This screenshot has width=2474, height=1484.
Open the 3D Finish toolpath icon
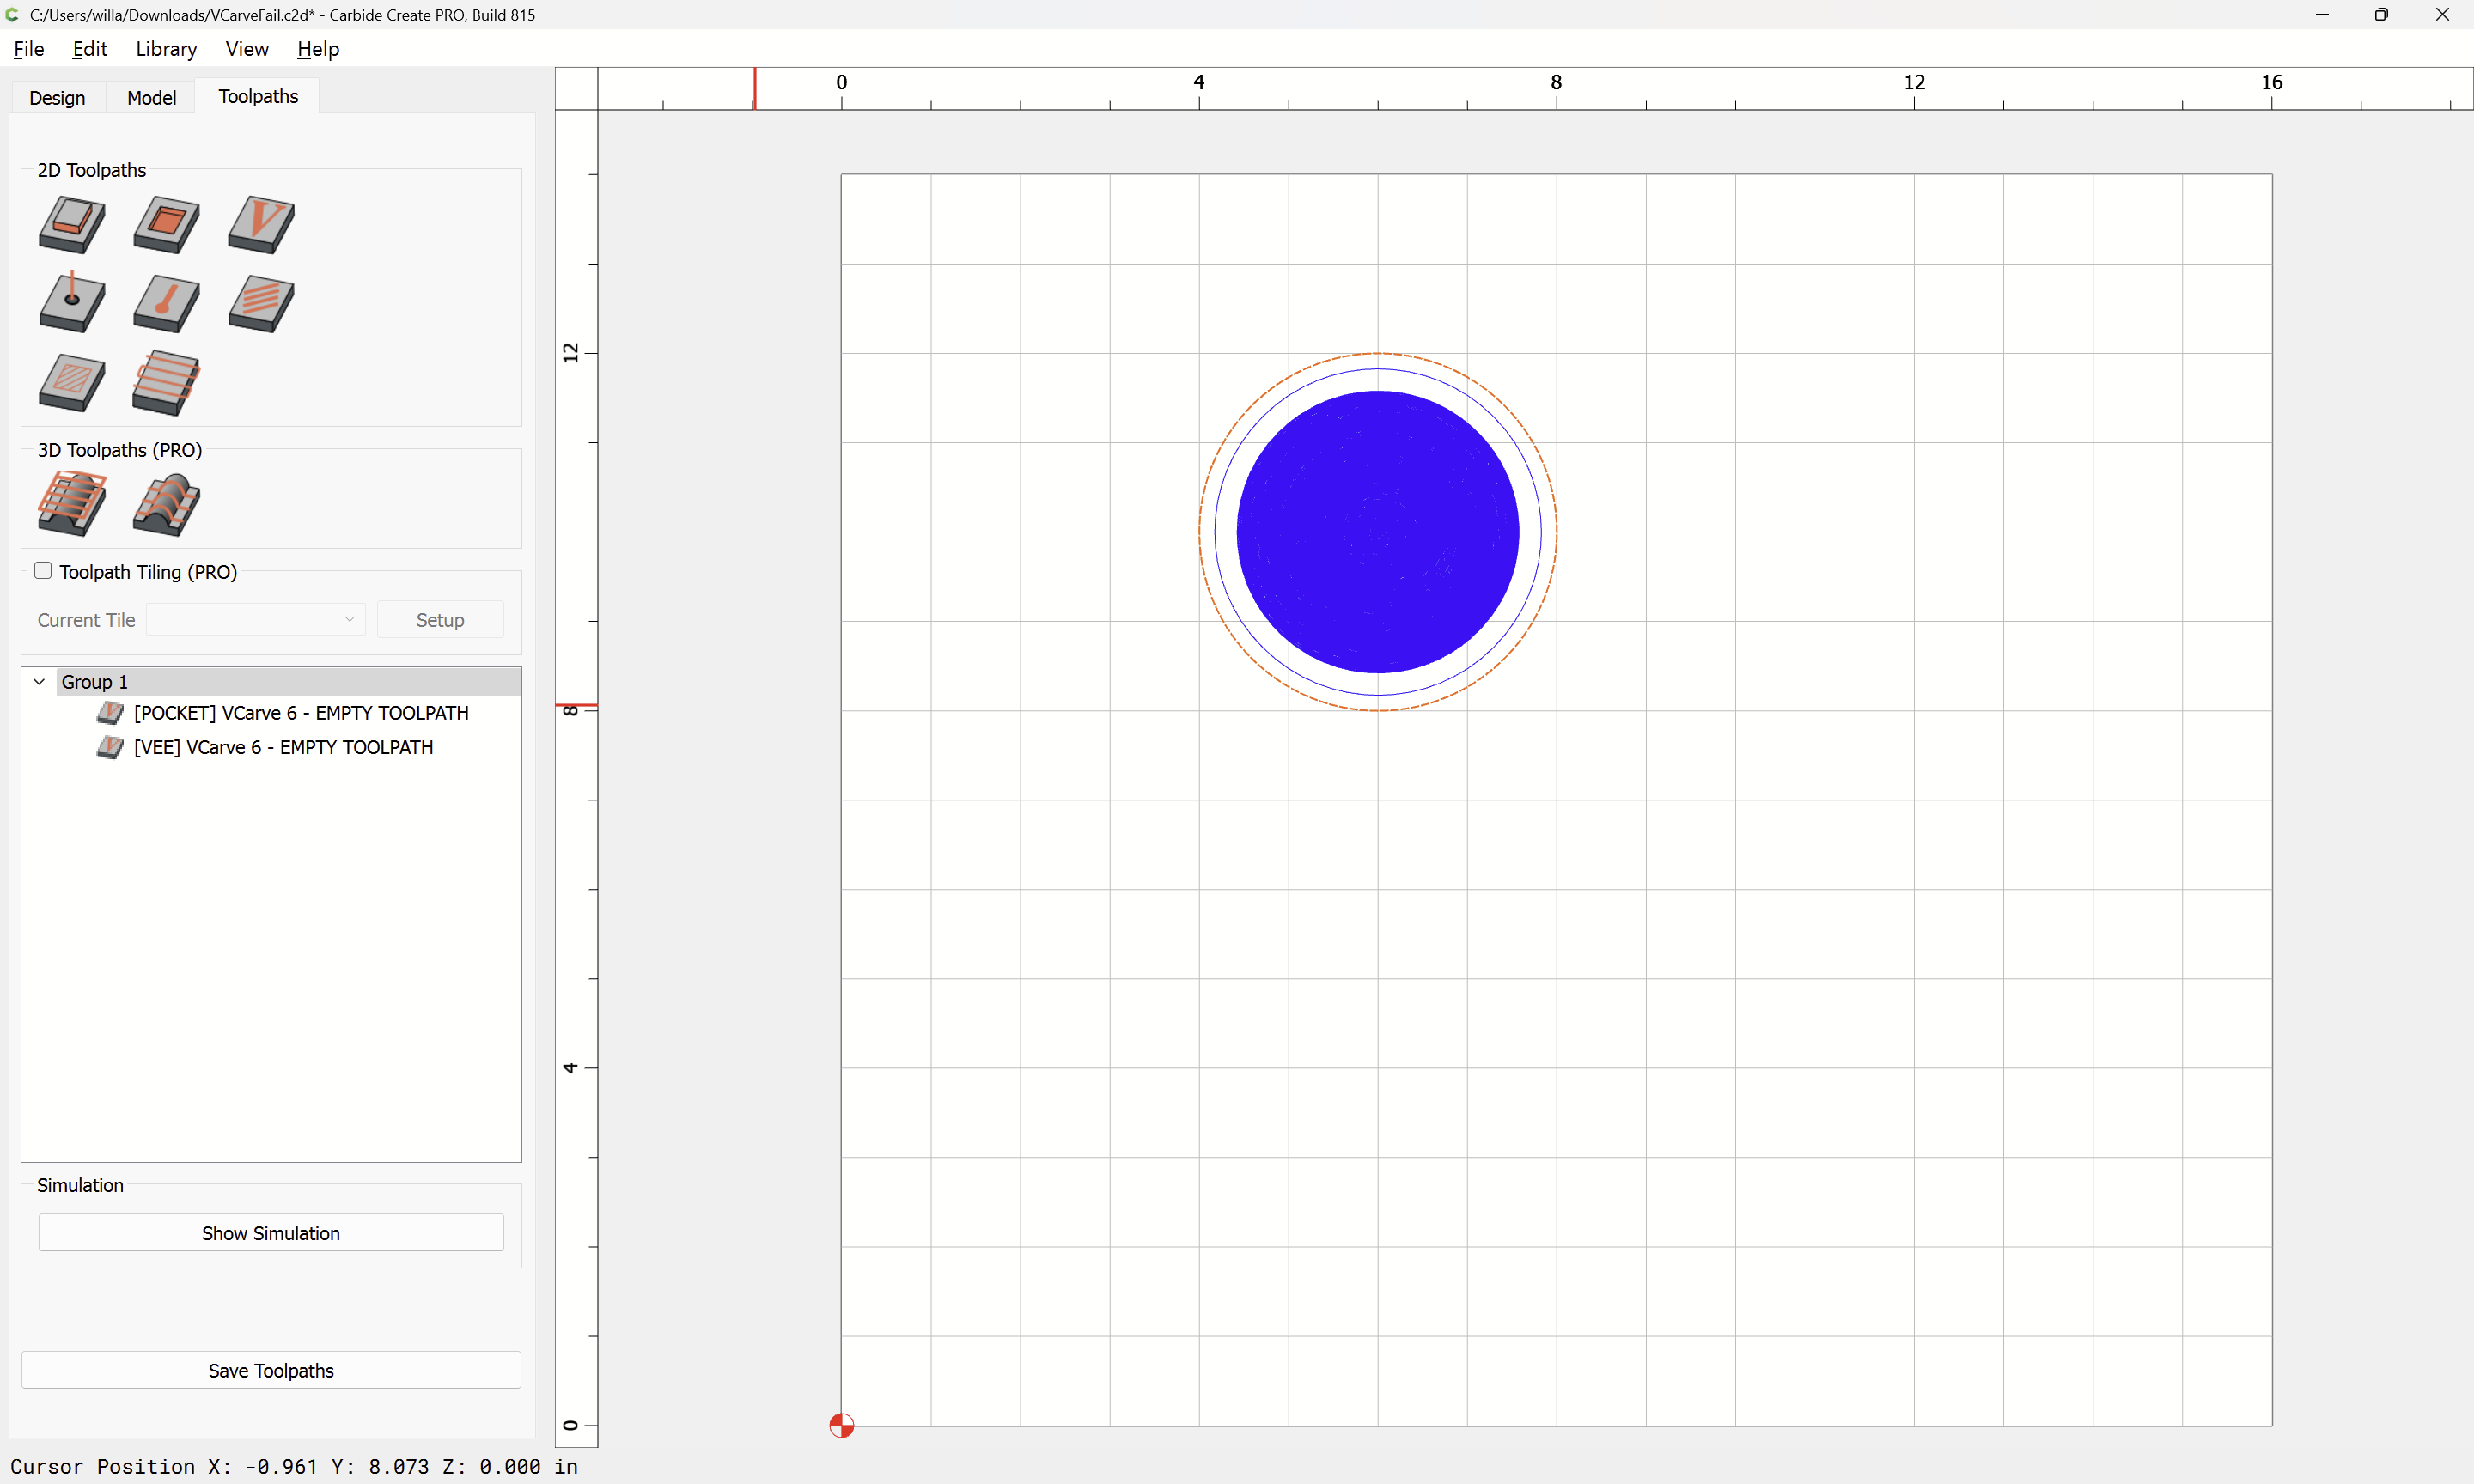click(x=166, y=504)
